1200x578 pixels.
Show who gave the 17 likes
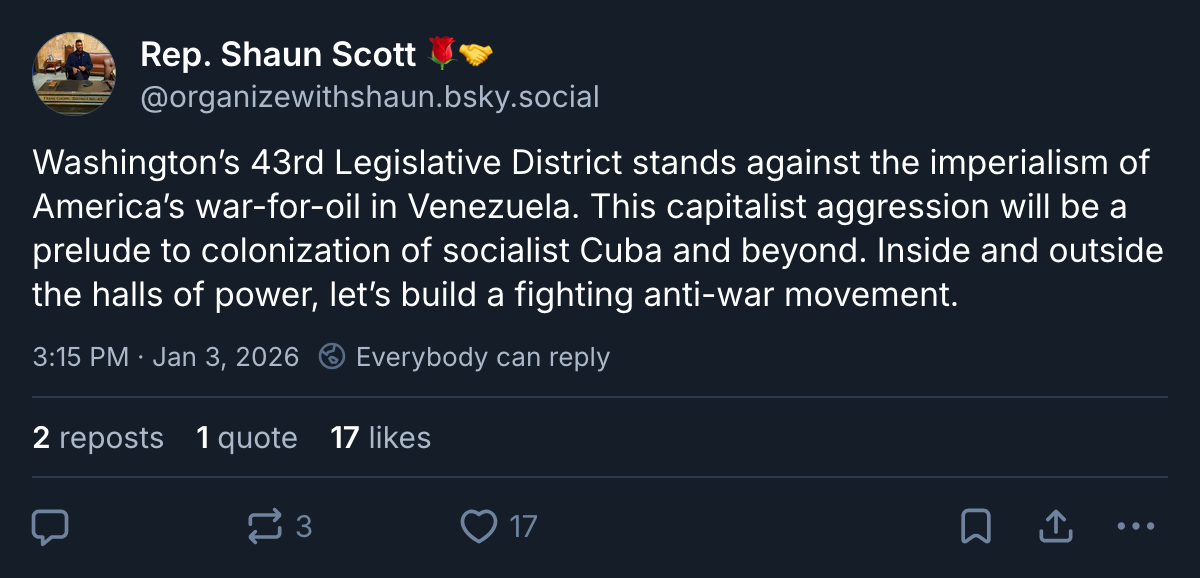click(381, 438)
